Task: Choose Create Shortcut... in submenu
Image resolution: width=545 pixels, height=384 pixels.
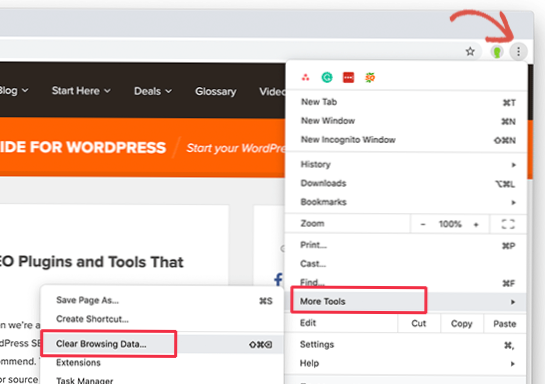Action: tap(162, 319)
